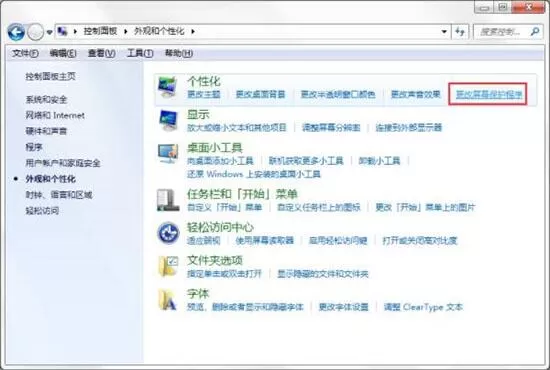
Task: Open the 查看(V) menu
Action: (101, 53)
